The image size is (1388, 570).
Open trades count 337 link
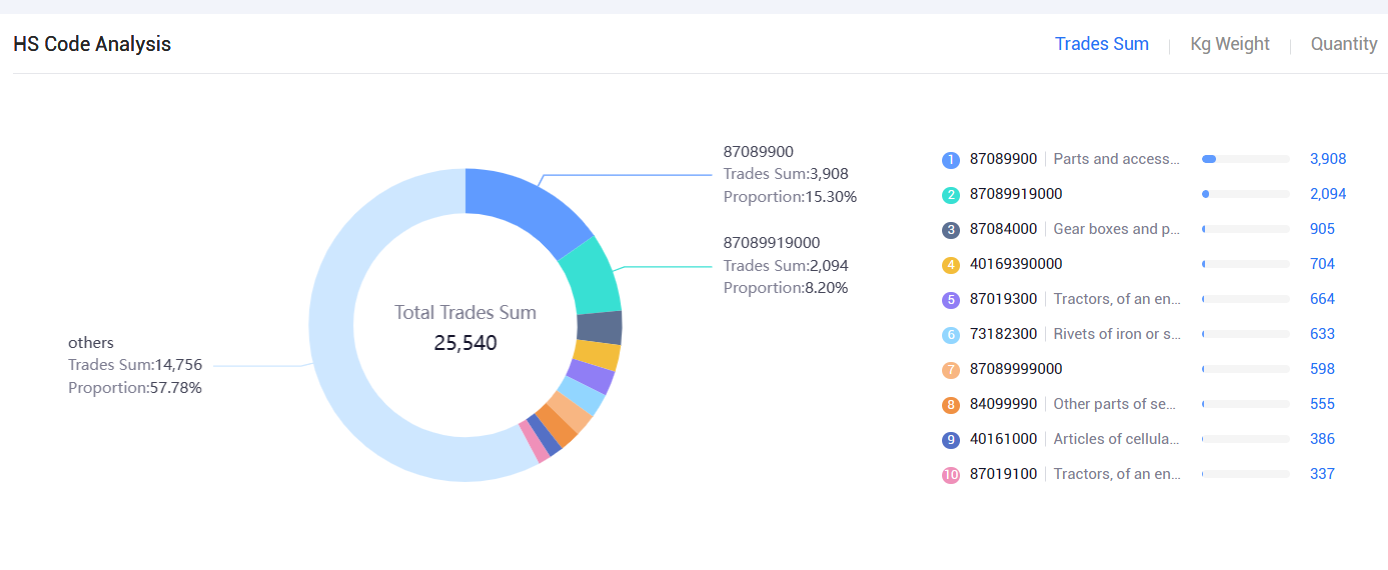coord(1322,474)
